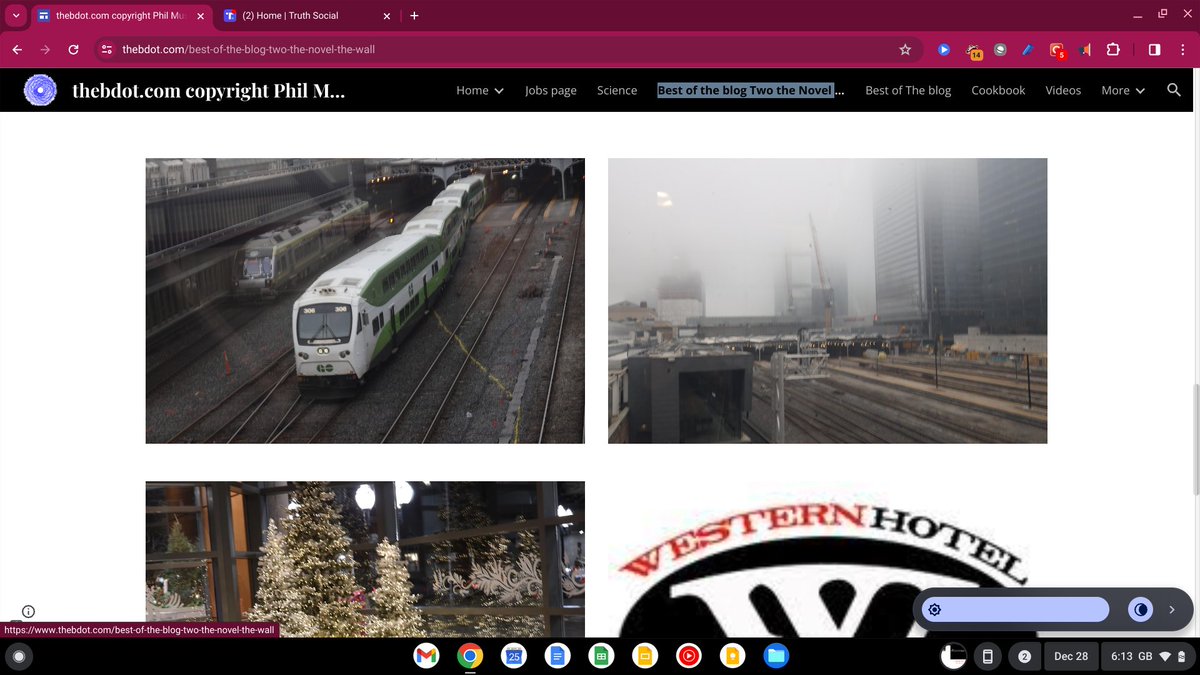Viewport: 1200px width, 675px height.
Task: Go back to the previous page
Action: tap(17, 49)
